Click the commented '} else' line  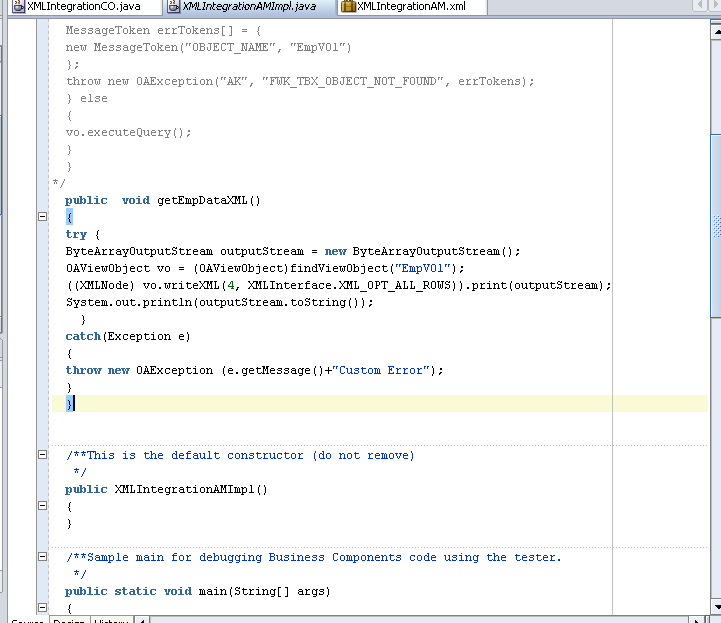(x=87, y=99)
